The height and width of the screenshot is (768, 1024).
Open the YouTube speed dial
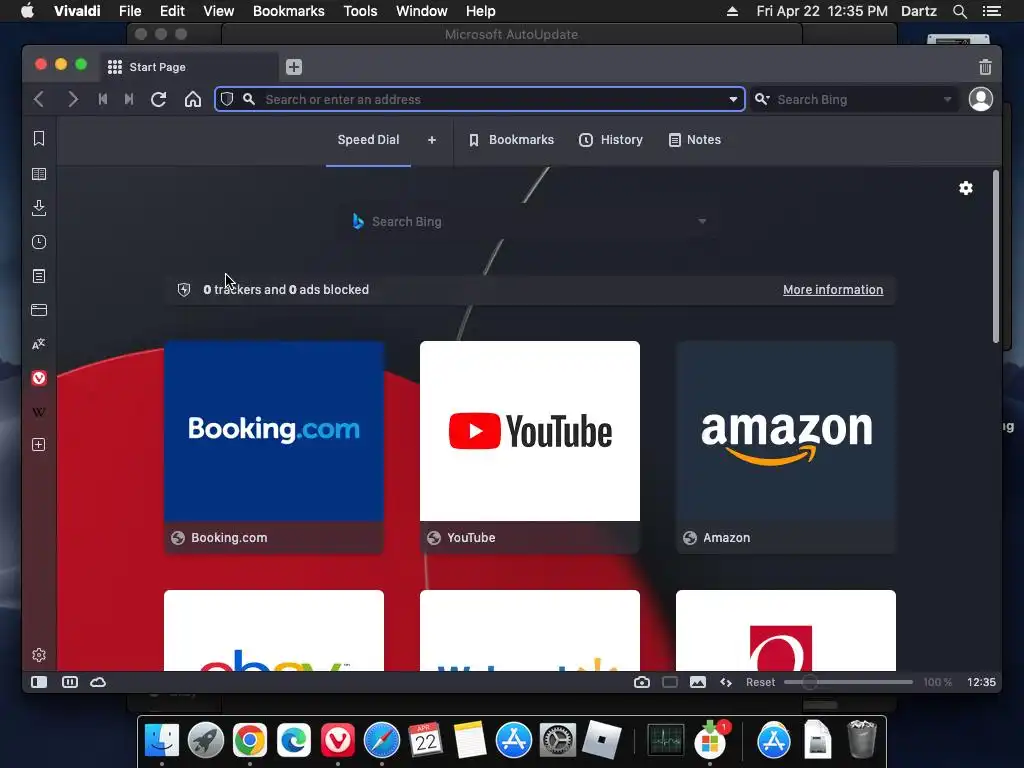point(530,447)
